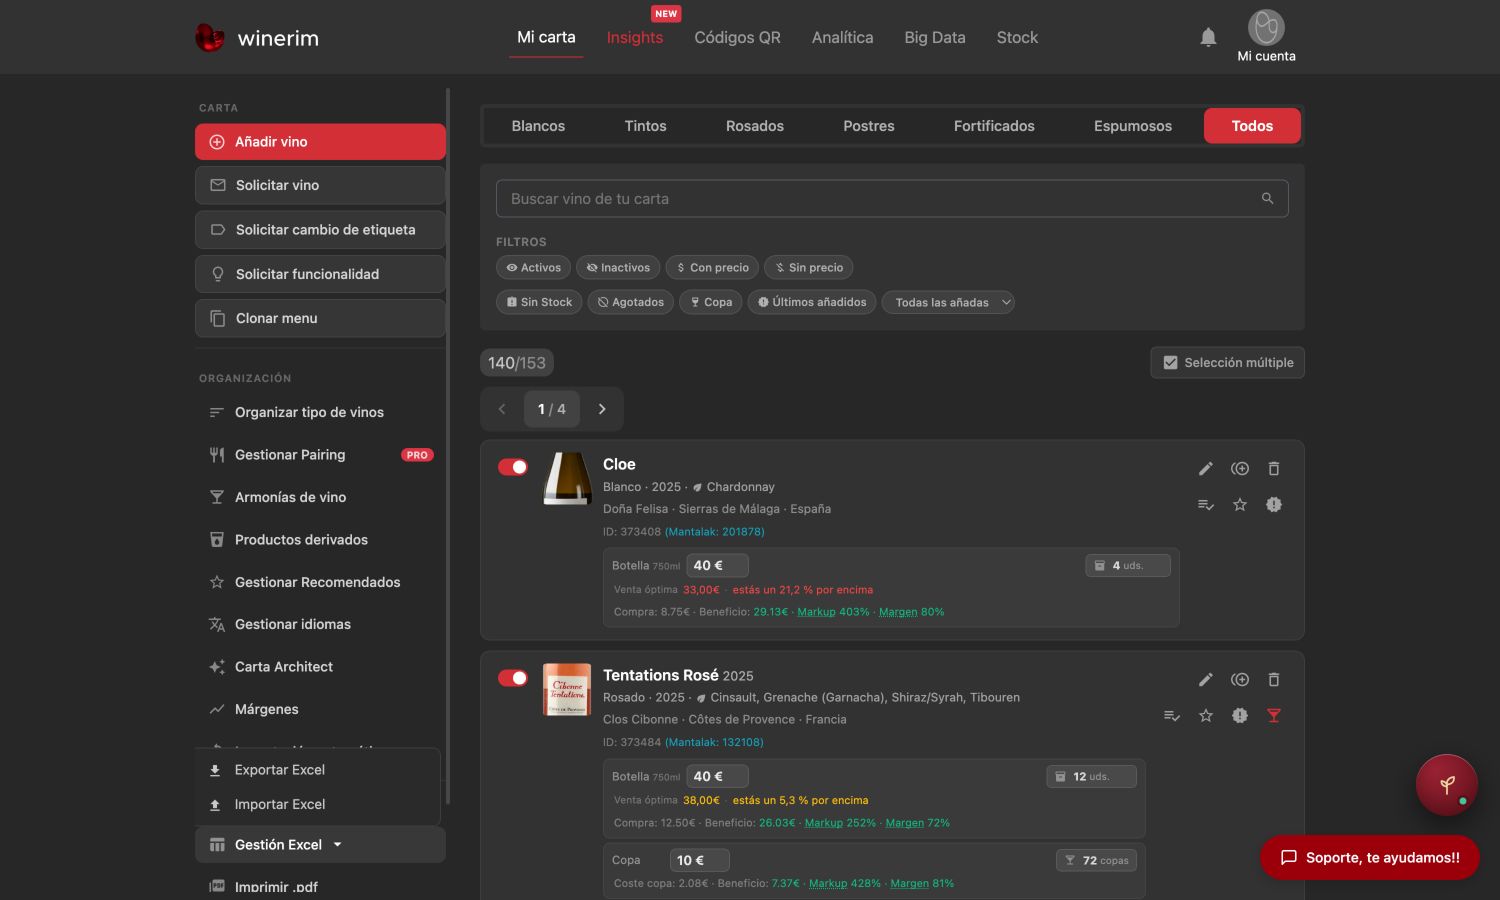Filter wines by Tintos
The height and width of the screenshot is (900, 1500).
[x=645, y=126]
